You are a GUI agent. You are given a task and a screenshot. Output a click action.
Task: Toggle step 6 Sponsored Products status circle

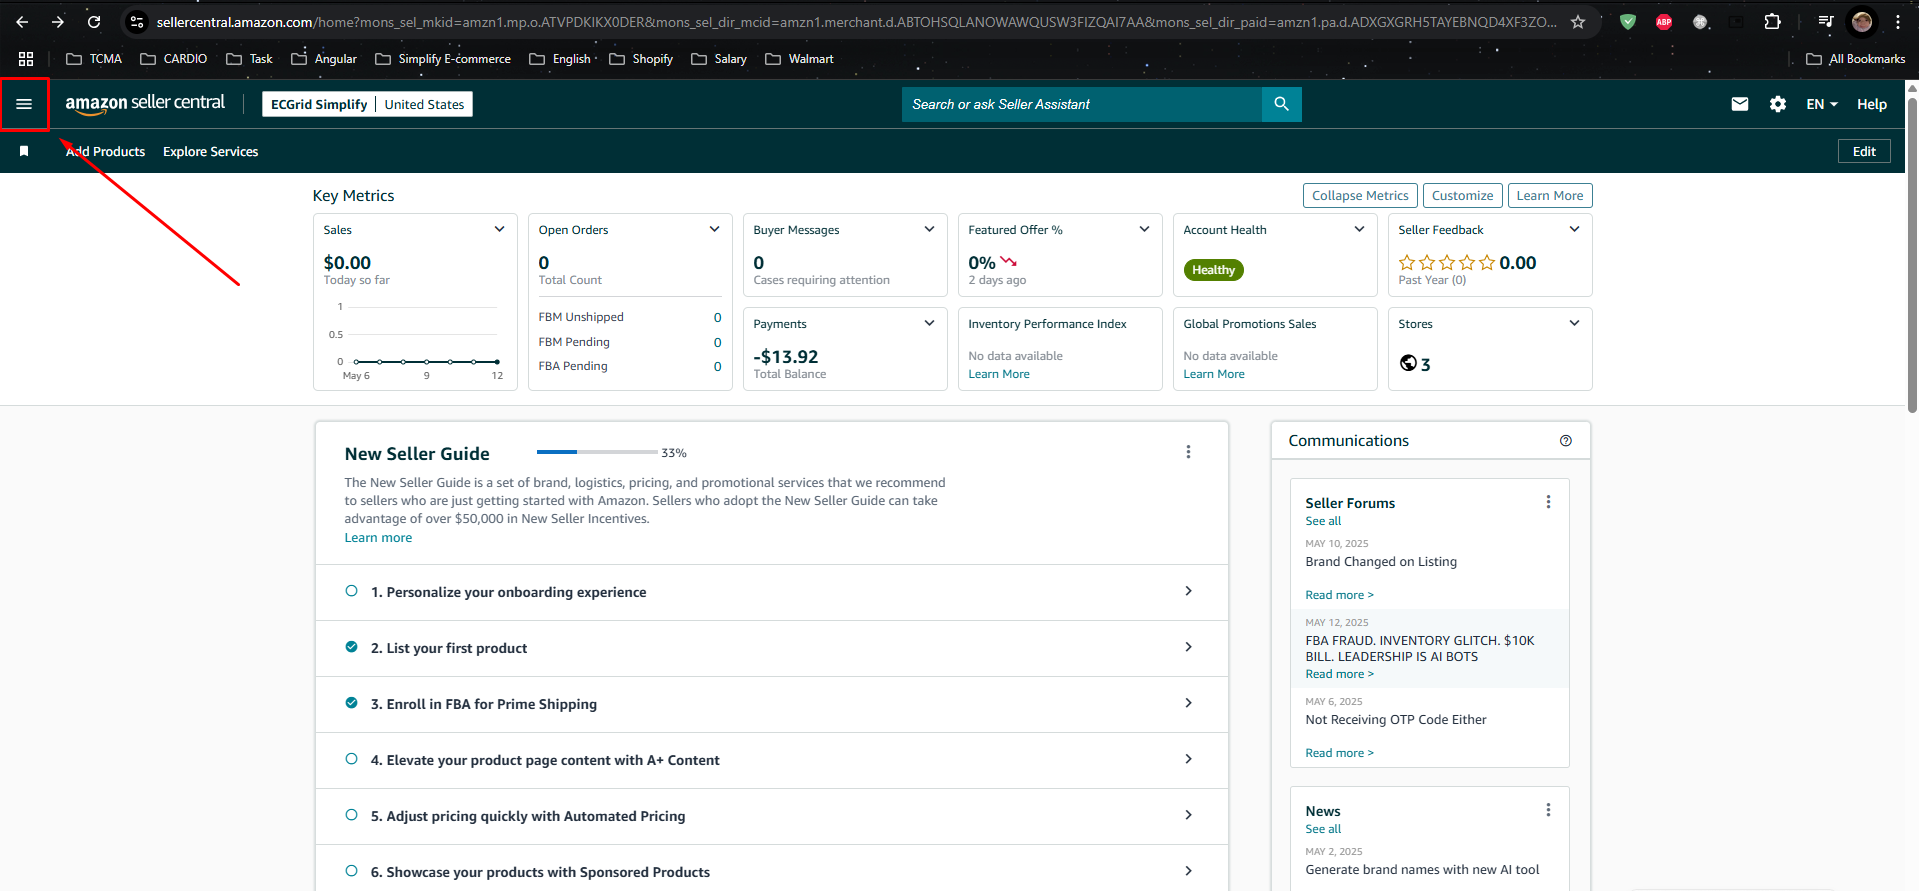(x=351, y=871)
